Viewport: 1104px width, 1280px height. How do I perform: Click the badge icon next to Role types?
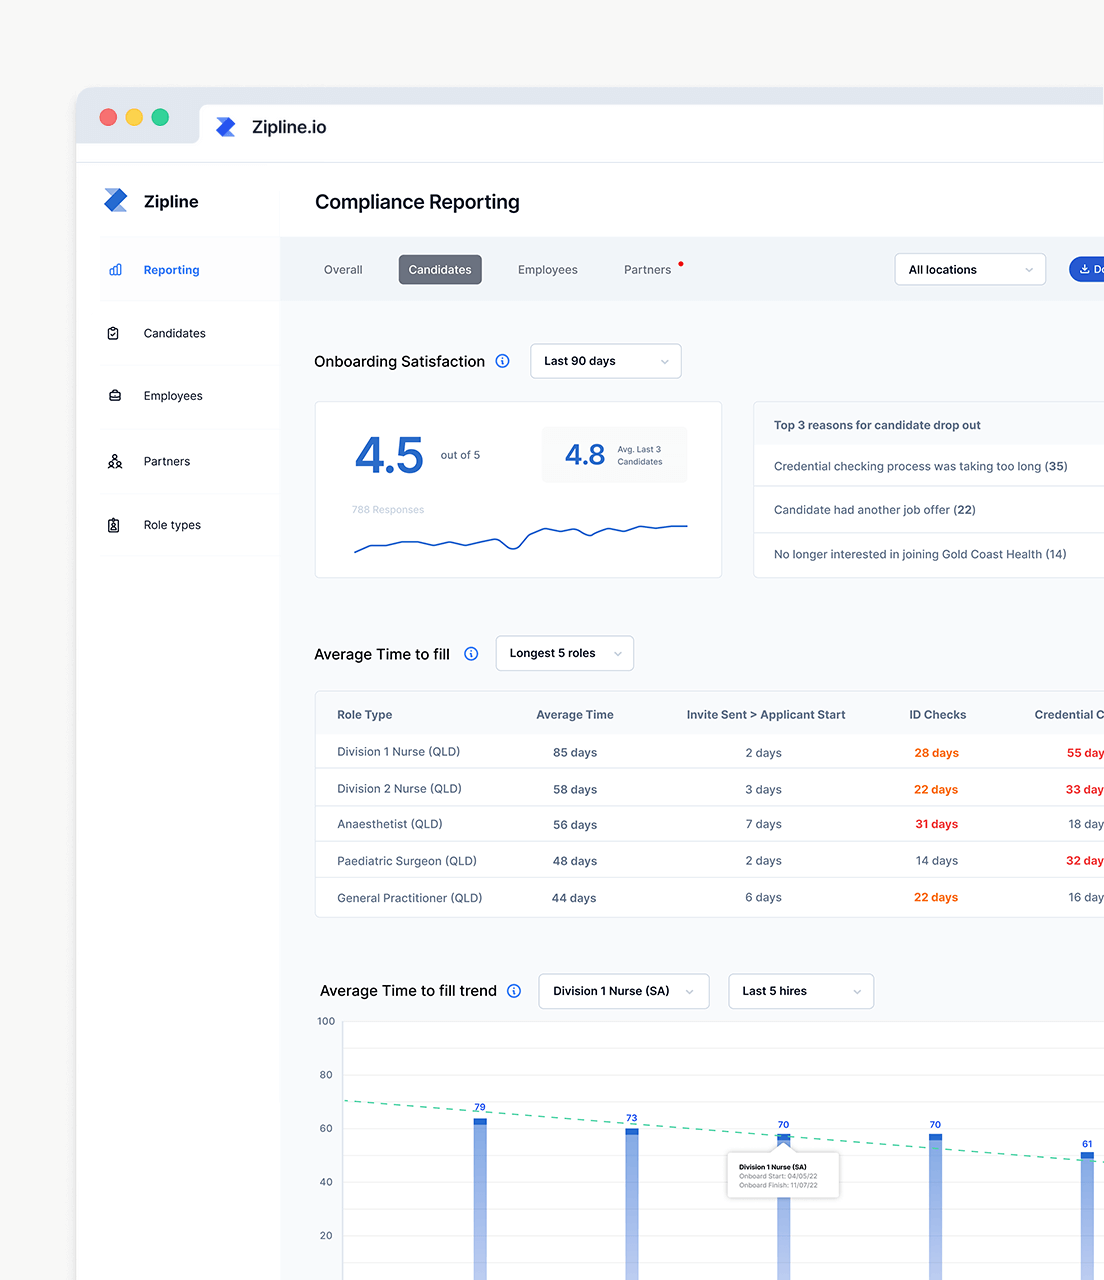[x=113, y=524]
